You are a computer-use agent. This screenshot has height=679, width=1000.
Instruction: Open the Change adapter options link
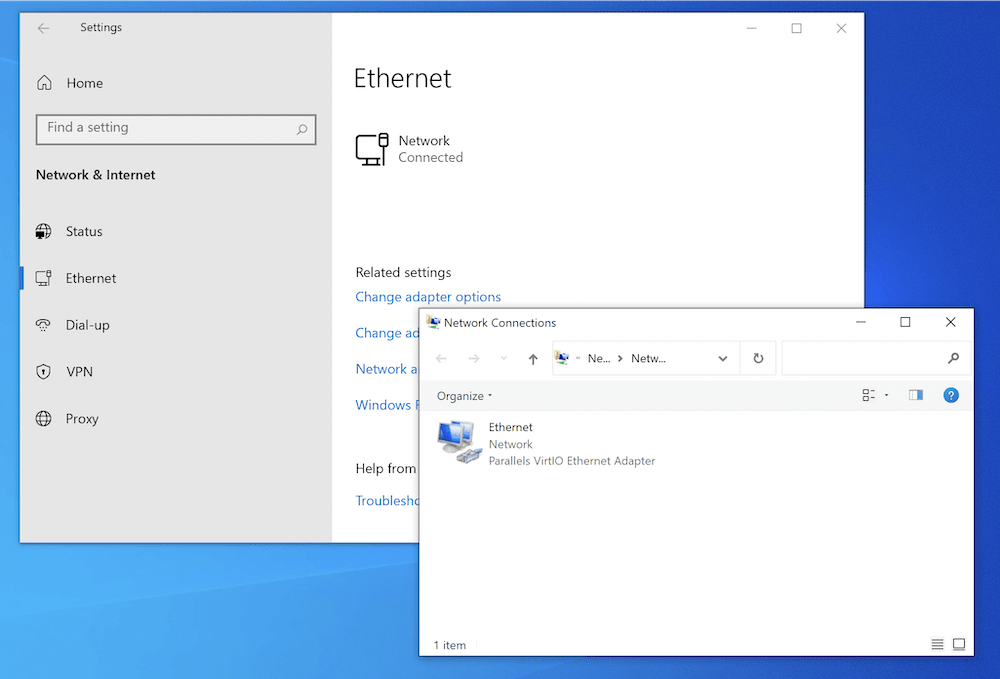coord(428,297)
